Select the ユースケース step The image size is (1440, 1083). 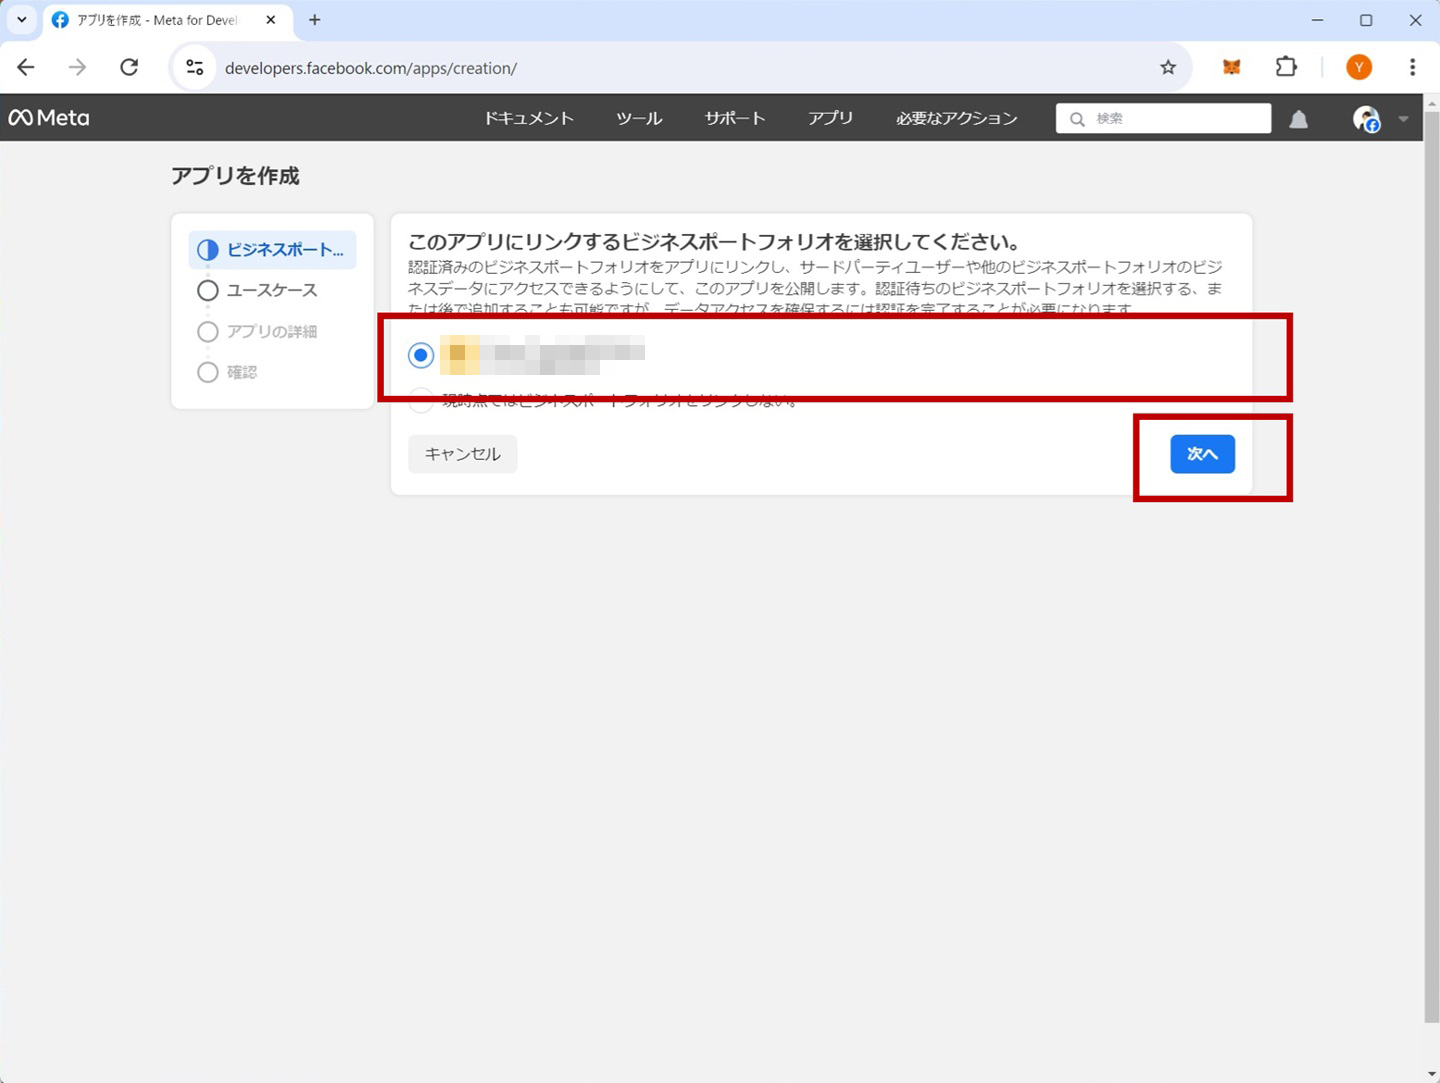click(x=271, y=290)
